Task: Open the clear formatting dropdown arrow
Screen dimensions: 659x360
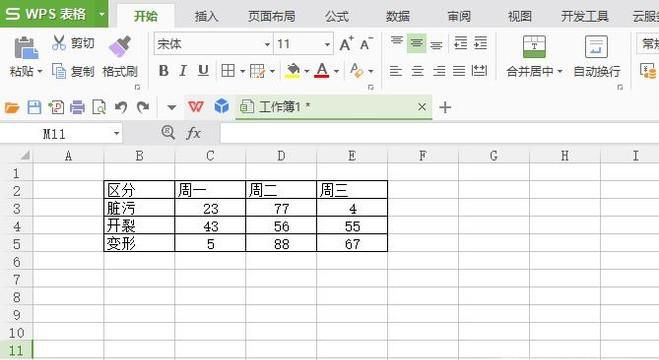Action: (x=370, y=71)
